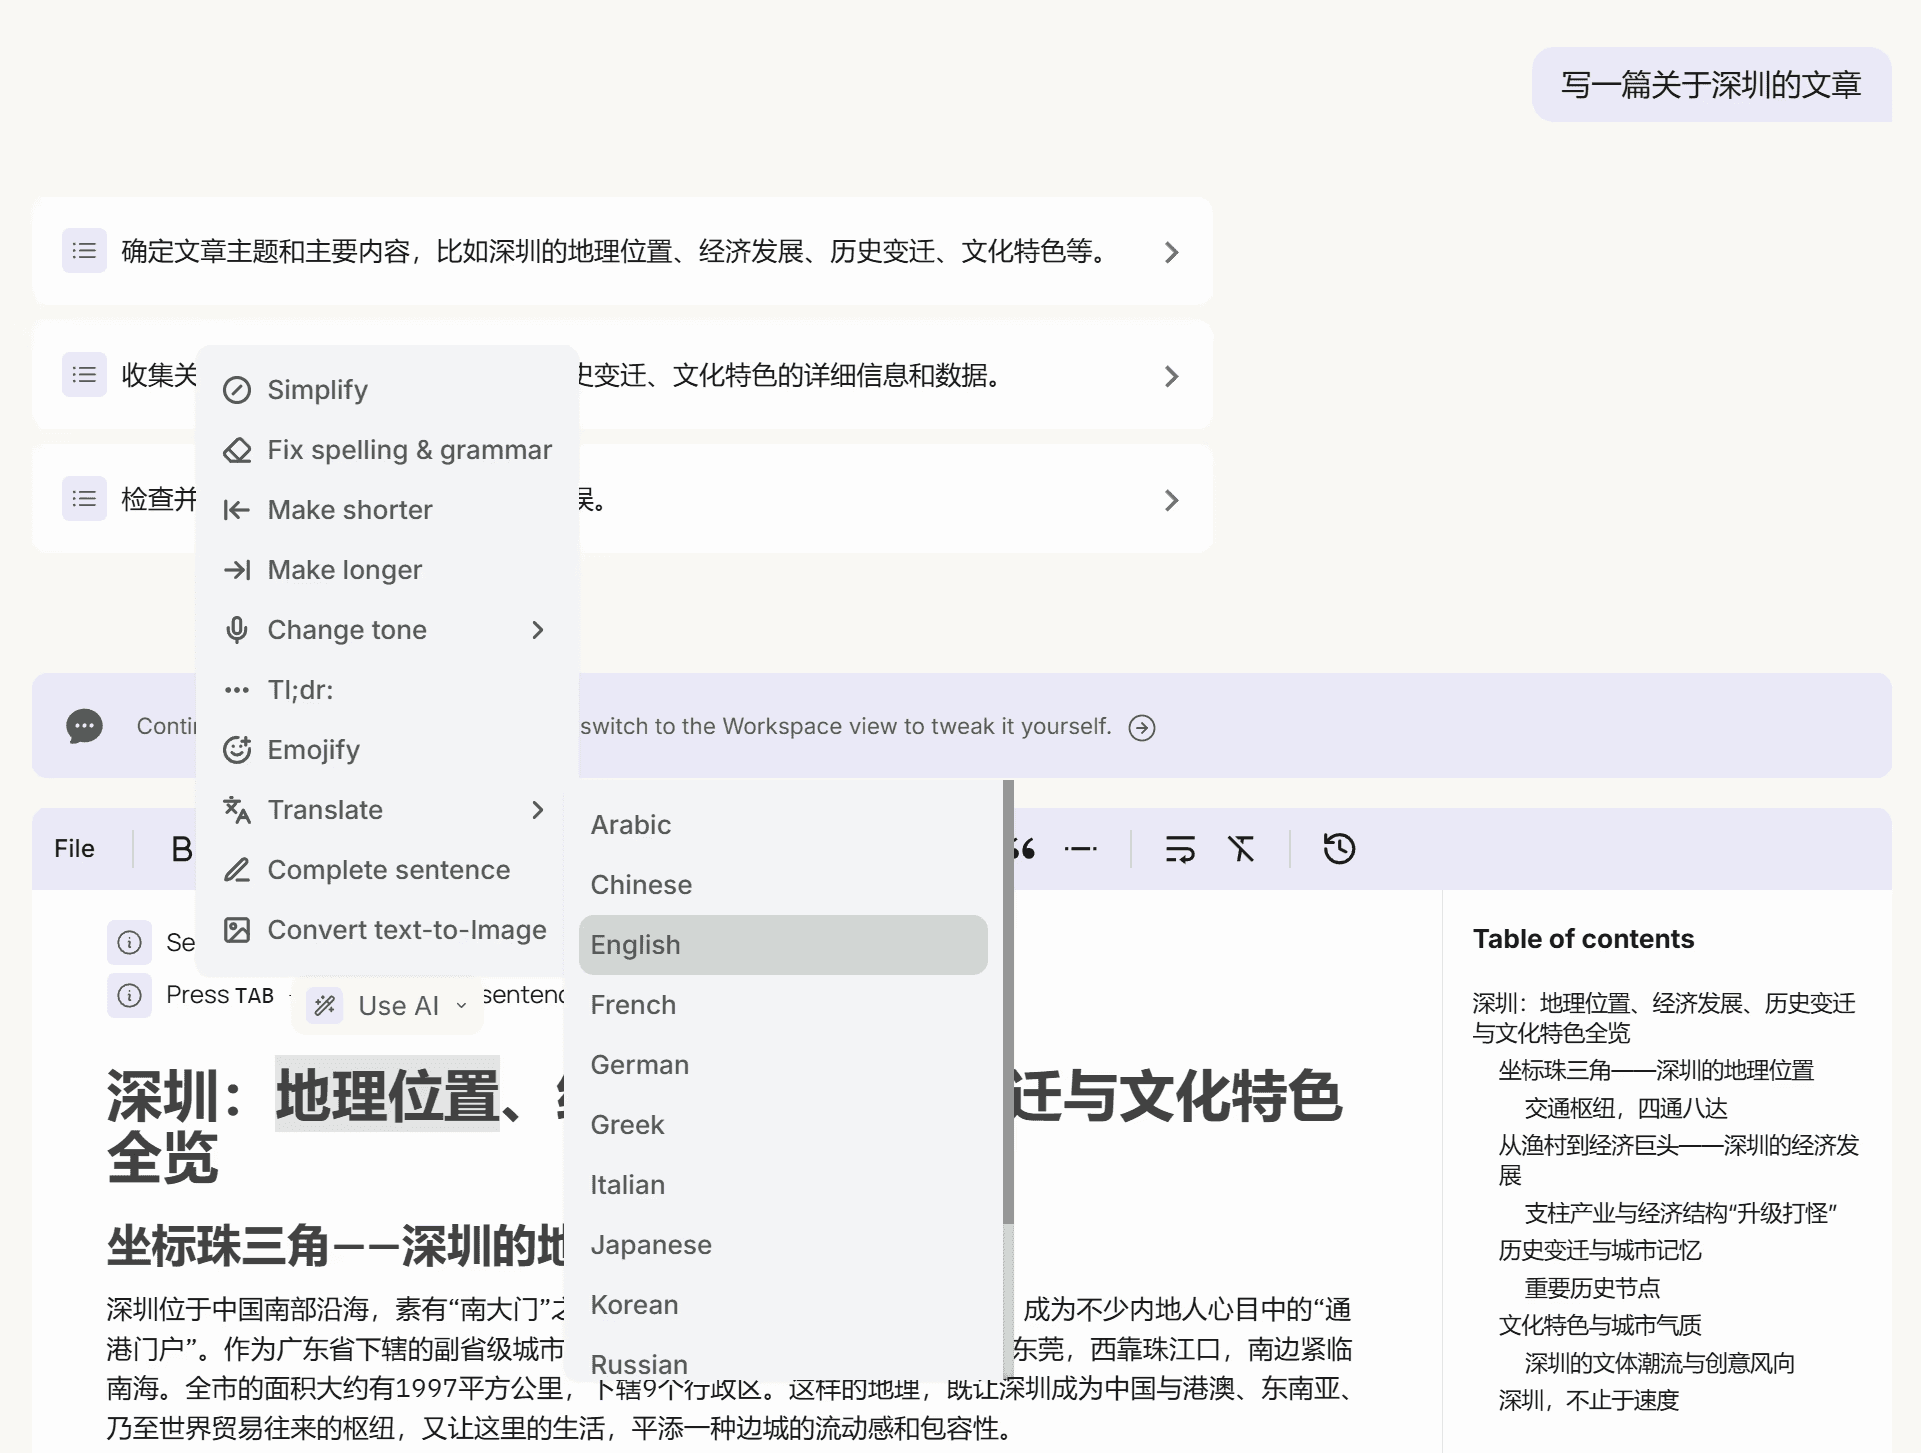Jump to 历史变迁与城市记忆 in table of contents
The width and height of the screenshot is (1921, 1453).
[x=1599, y=1250]
